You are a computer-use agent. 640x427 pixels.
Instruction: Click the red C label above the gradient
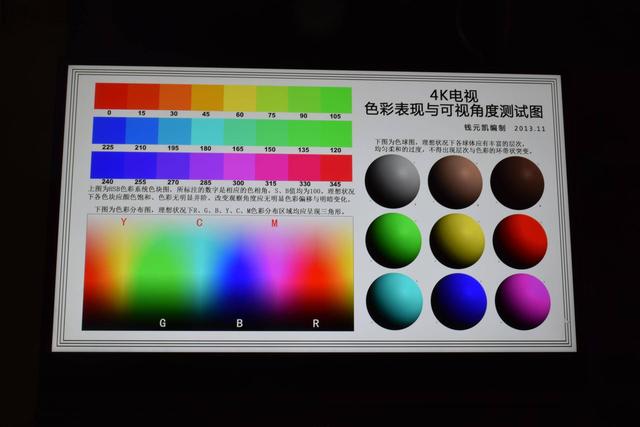tap(199, 222)
